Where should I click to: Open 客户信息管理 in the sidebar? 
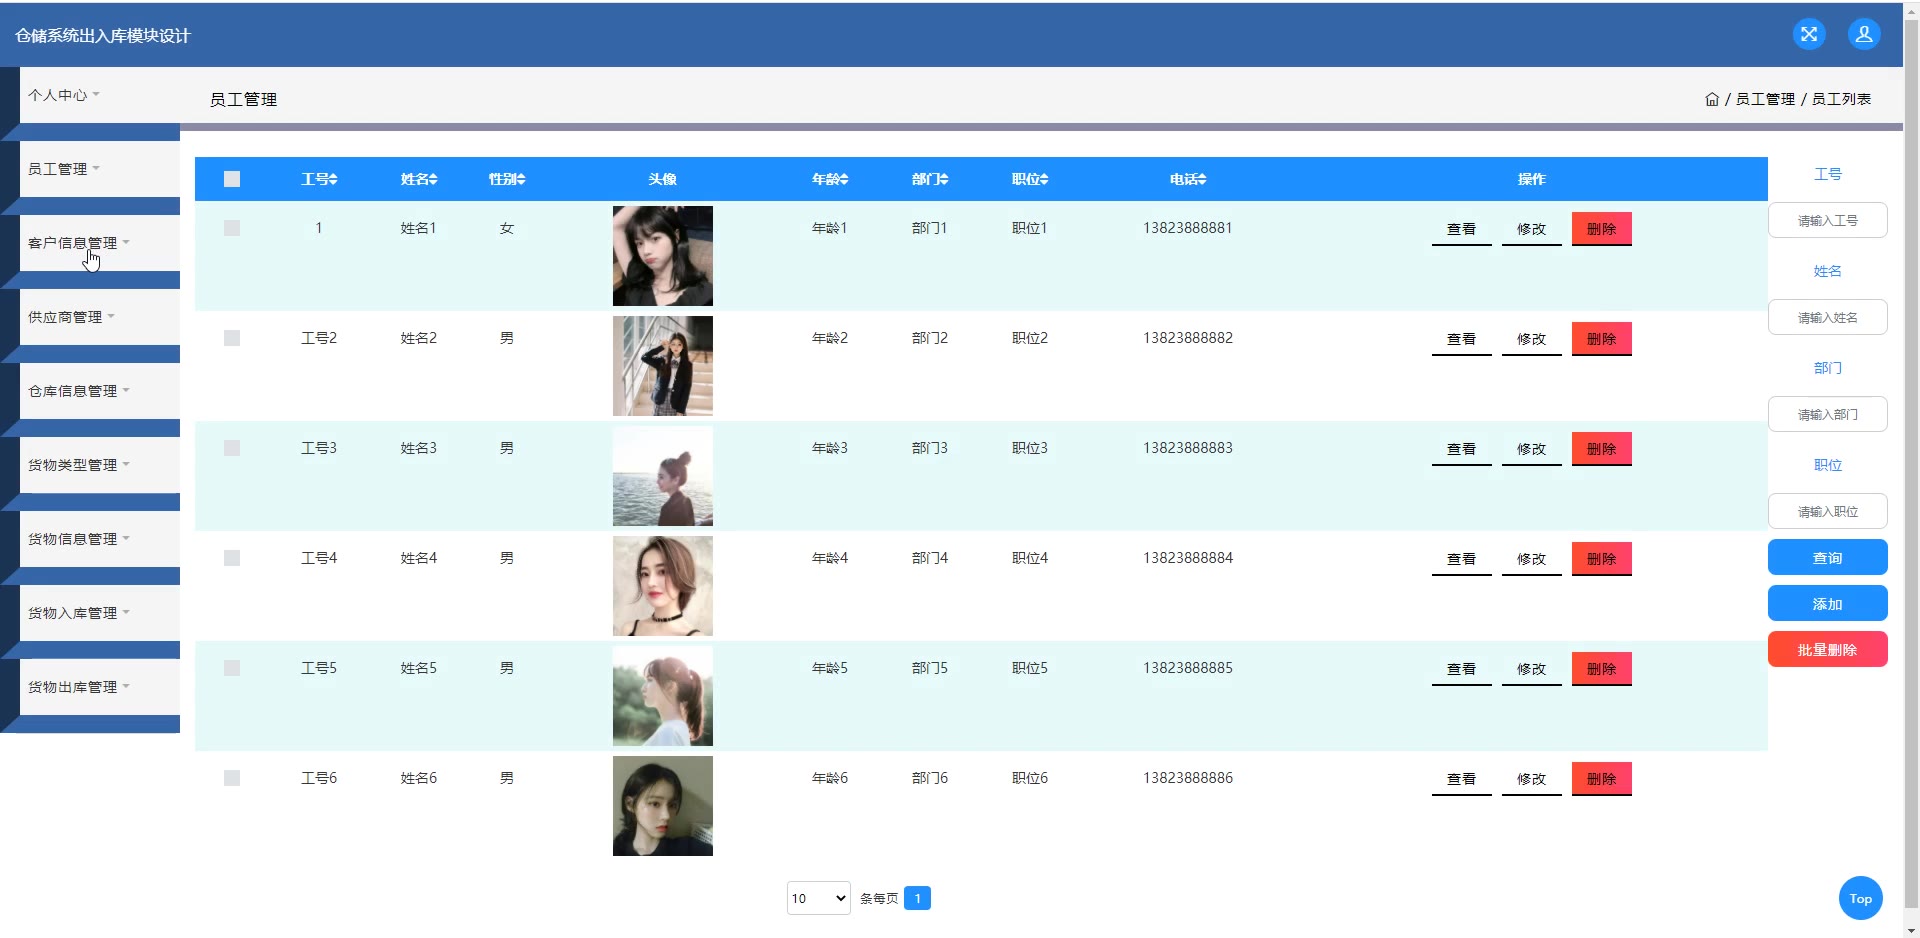(x=78, y=243)
